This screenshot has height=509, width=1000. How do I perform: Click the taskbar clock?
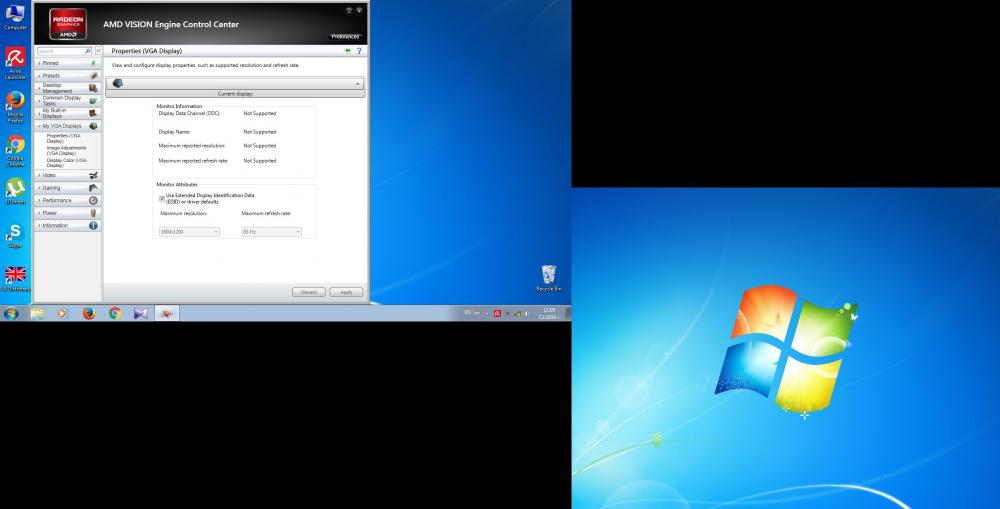click(x=549, y=313)
